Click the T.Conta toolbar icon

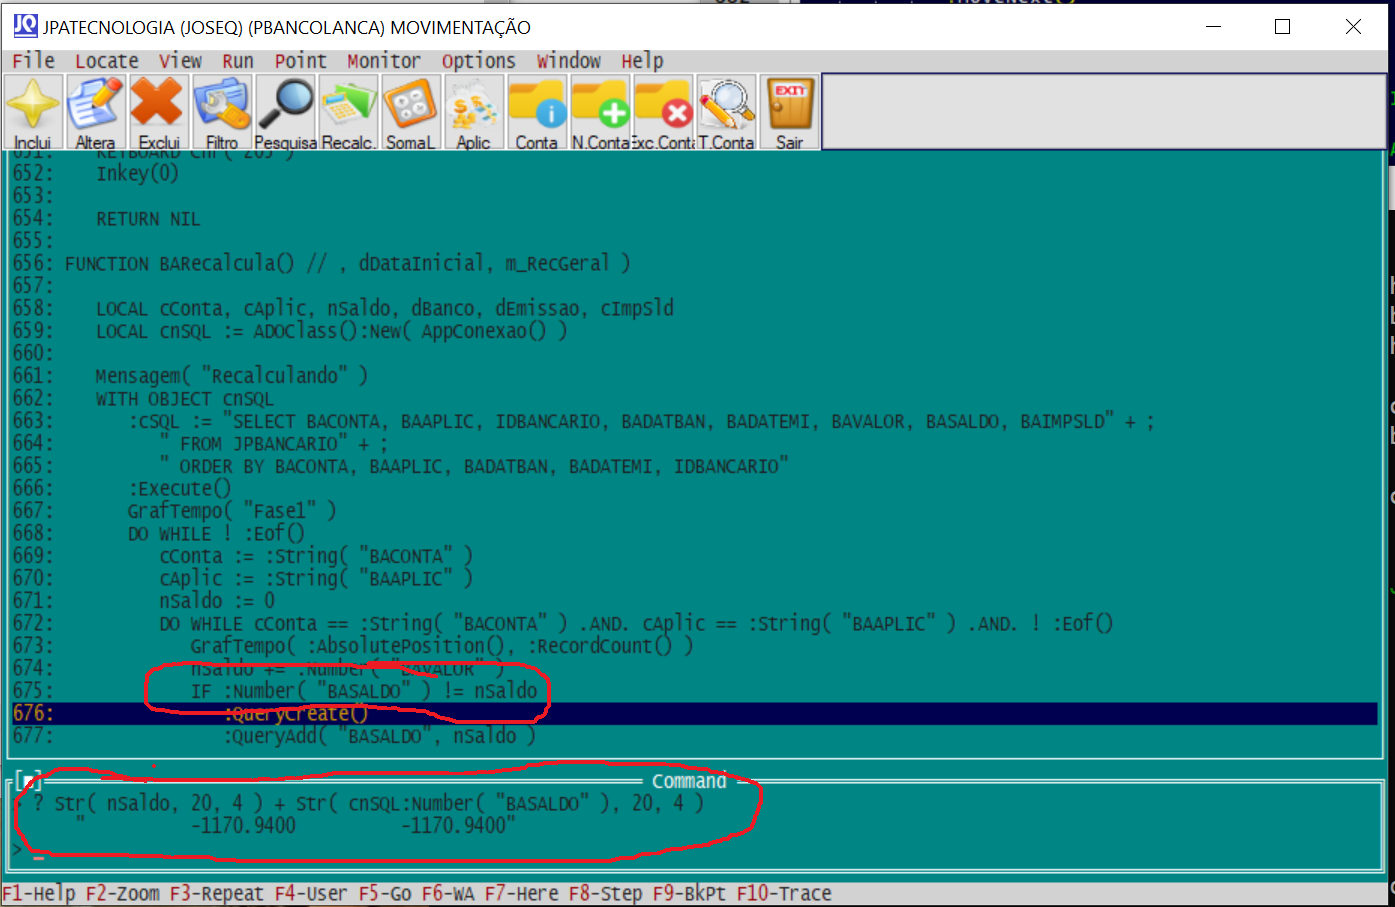726,113
